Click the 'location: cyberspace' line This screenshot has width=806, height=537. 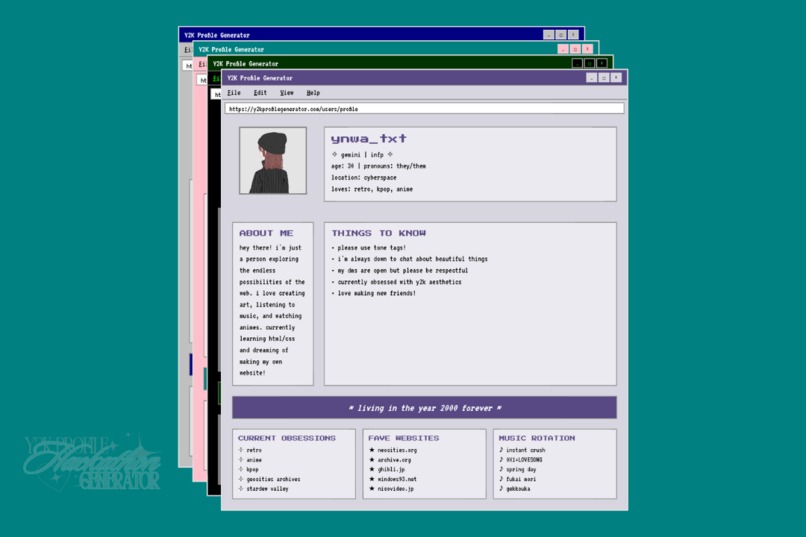point(363,178)
